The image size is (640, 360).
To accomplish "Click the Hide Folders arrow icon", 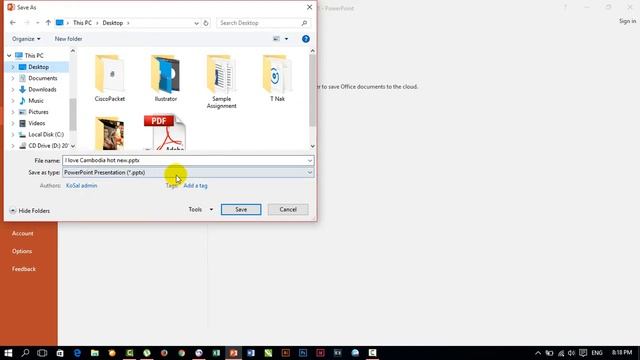I will pos(13,211).
